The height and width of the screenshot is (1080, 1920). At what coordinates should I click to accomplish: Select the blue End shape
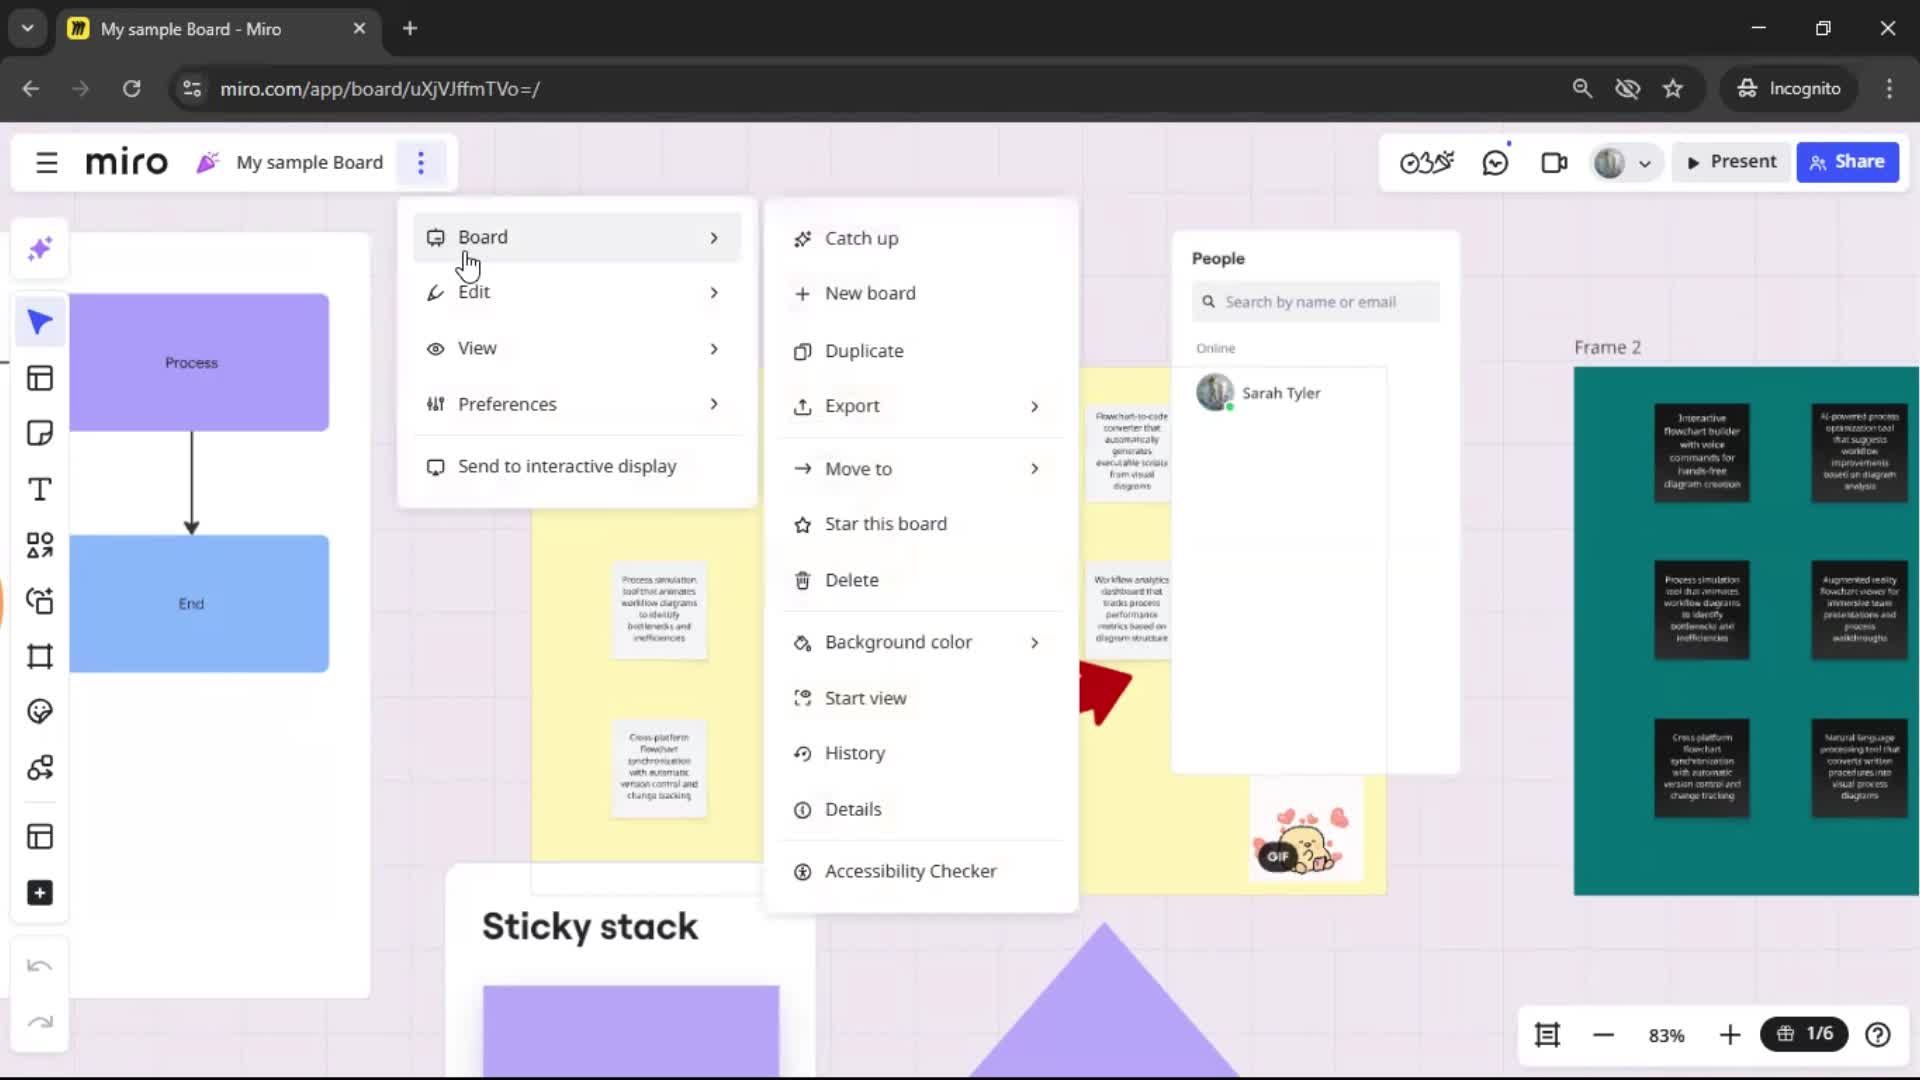pyautogui.click(x=199, y=603)
